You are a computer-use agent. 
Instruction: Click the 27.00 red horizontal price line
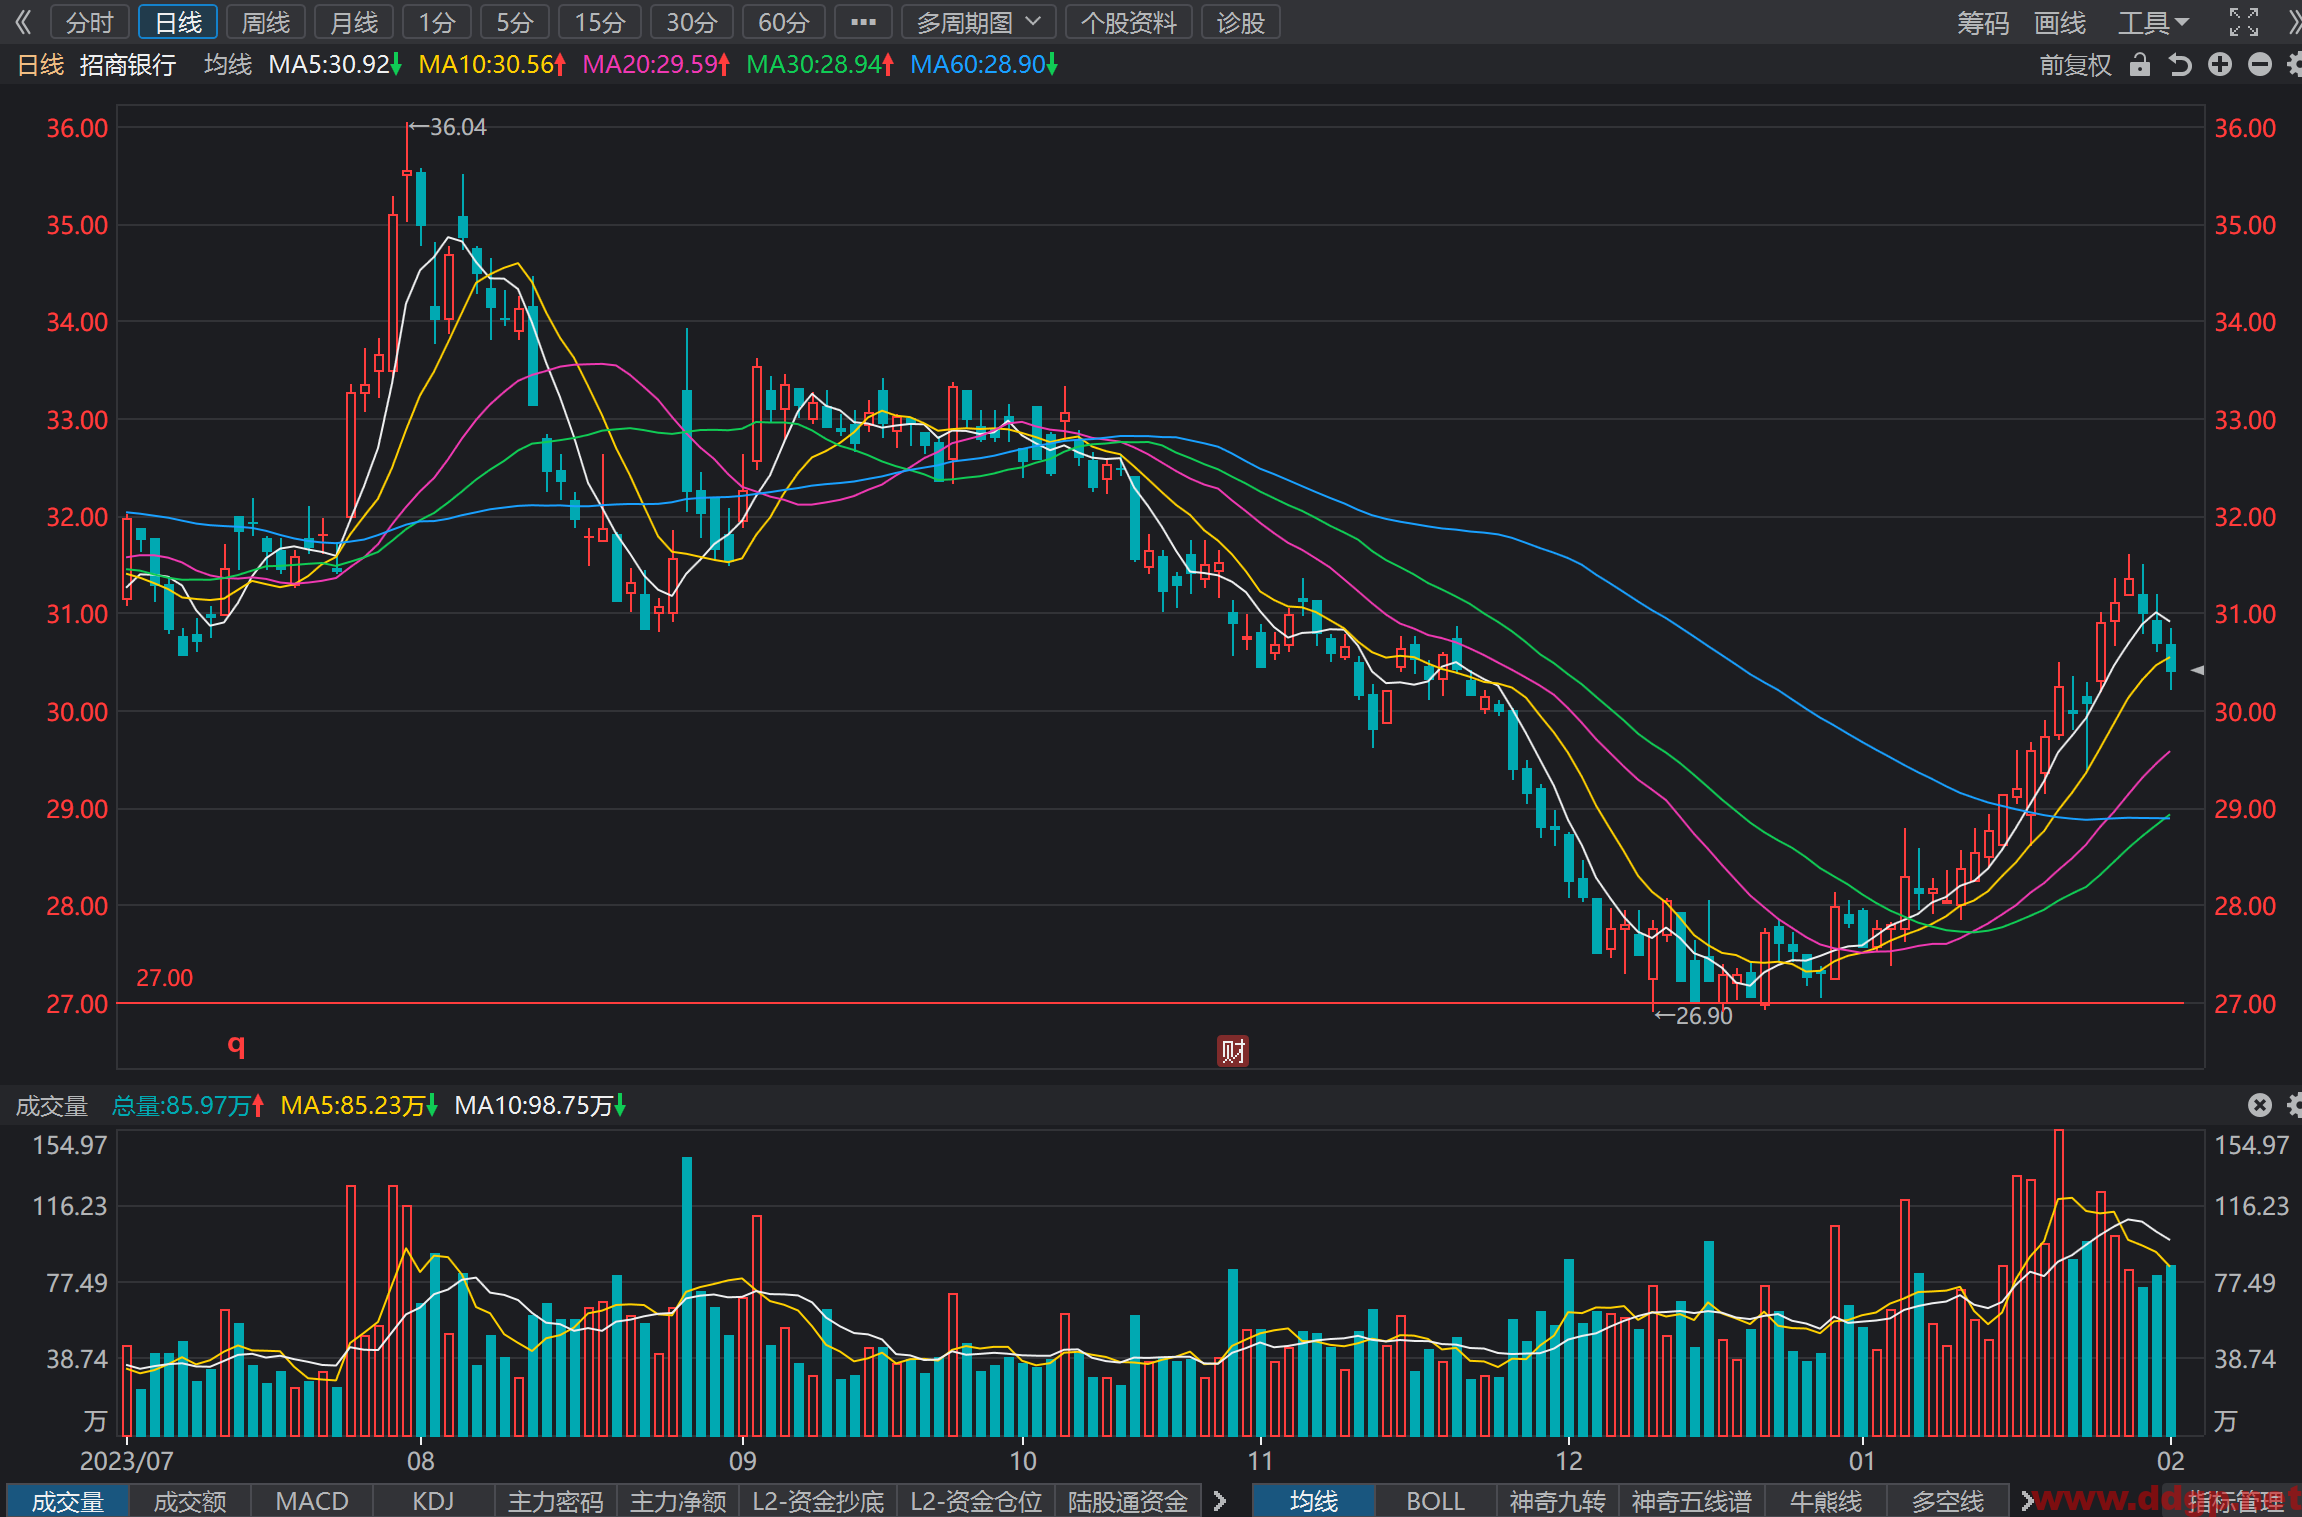point(1150,1003)
